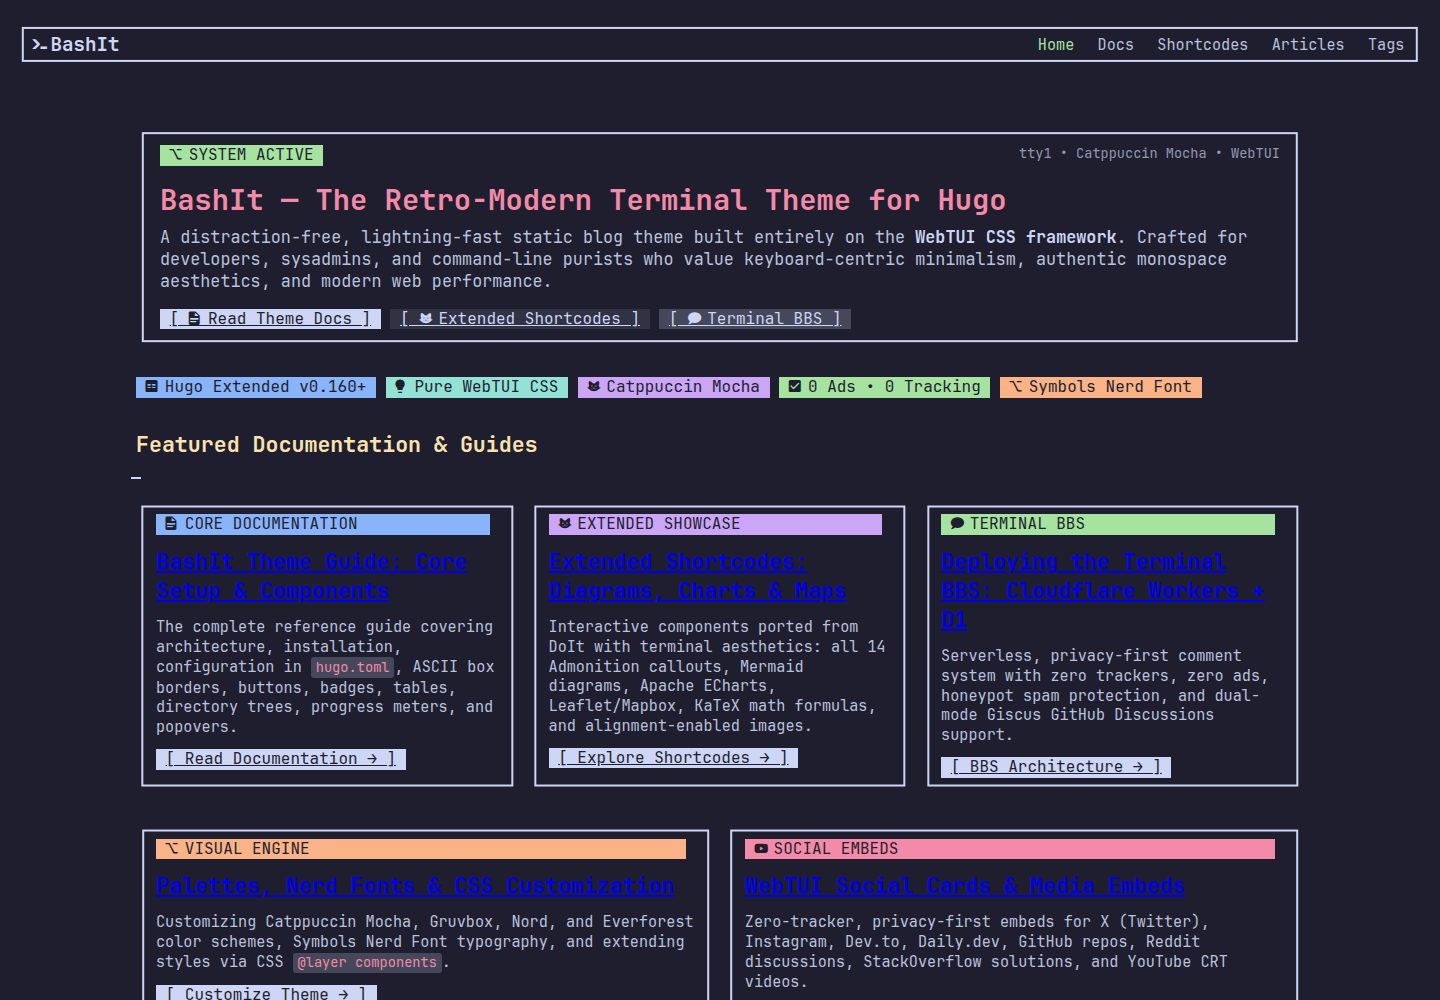
Task: Open the WebTUI Social Cards & Media Embeds article
Action: point(964,886)
